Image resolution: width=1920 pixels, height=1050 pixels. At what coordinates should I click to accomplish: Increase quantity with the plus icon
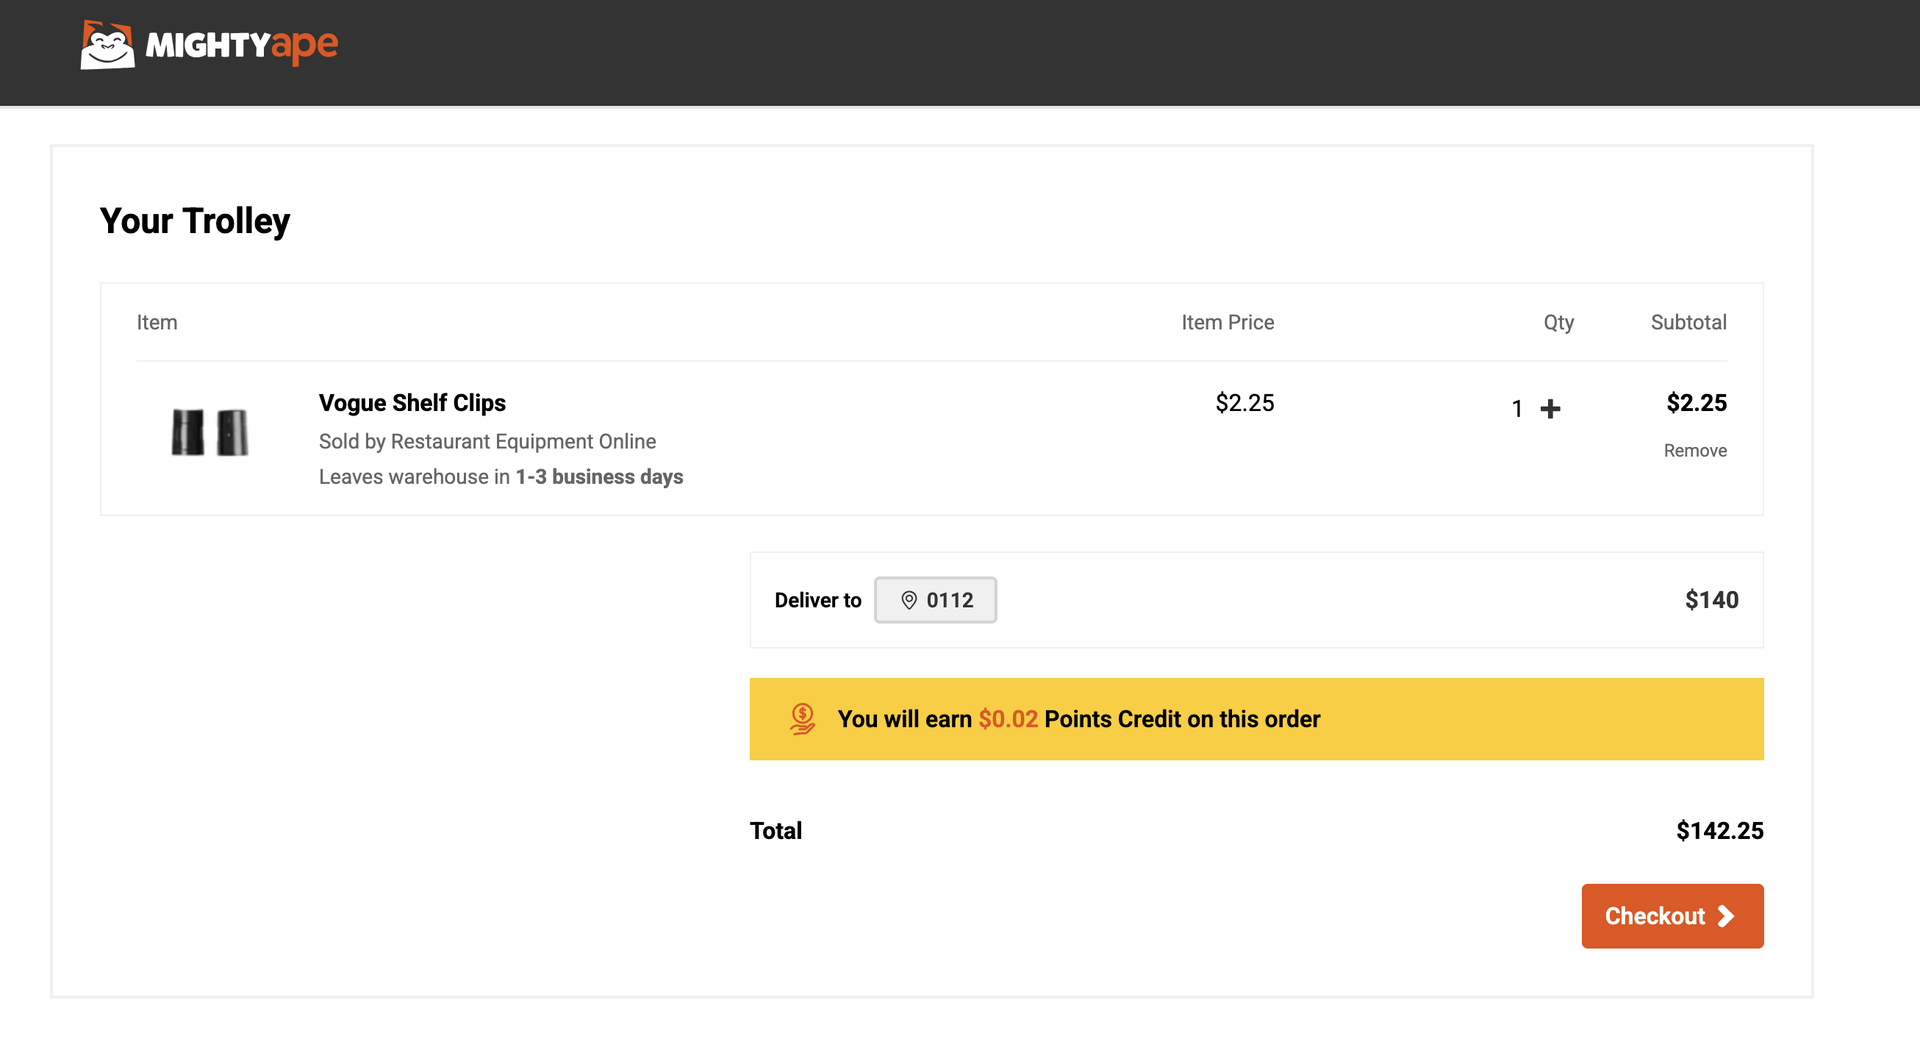coord(1550,409)
